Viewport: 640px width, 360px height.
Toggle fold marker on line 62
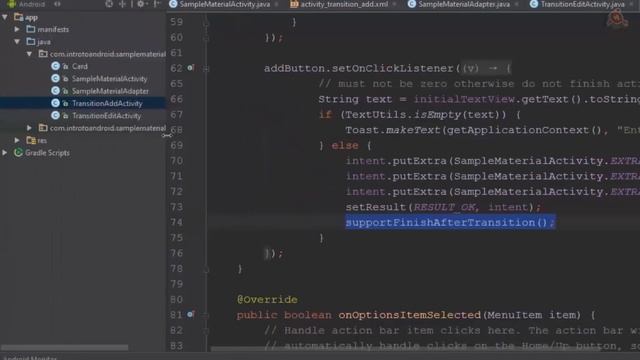(x=206, y=69)
